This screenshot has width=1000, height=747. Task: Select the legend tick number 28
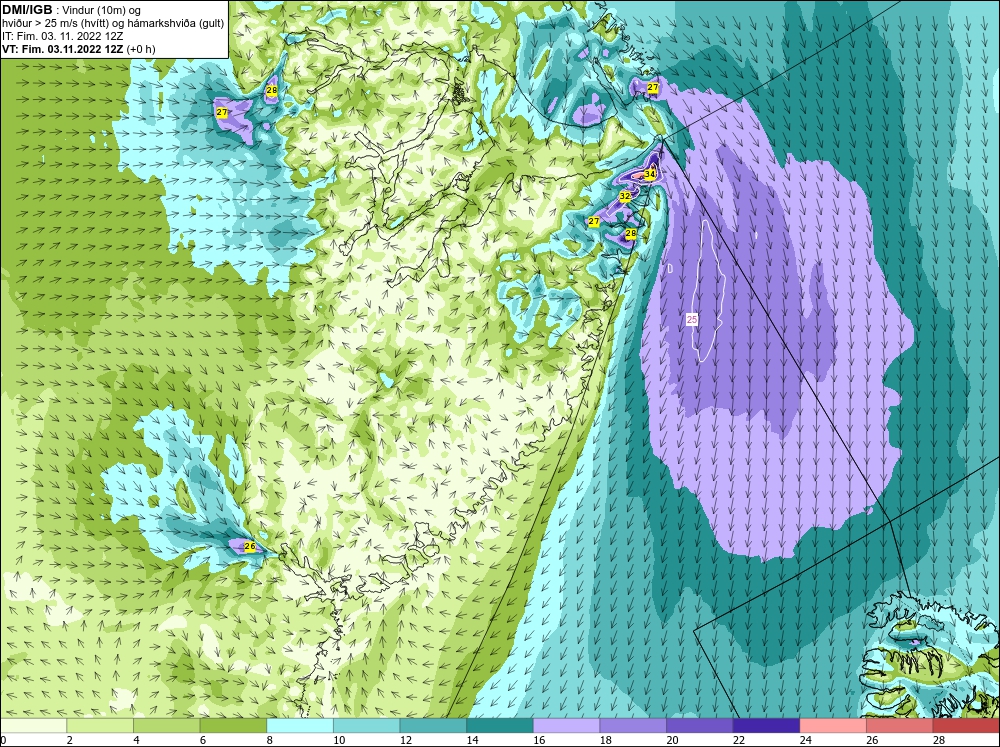coord(938,740)
